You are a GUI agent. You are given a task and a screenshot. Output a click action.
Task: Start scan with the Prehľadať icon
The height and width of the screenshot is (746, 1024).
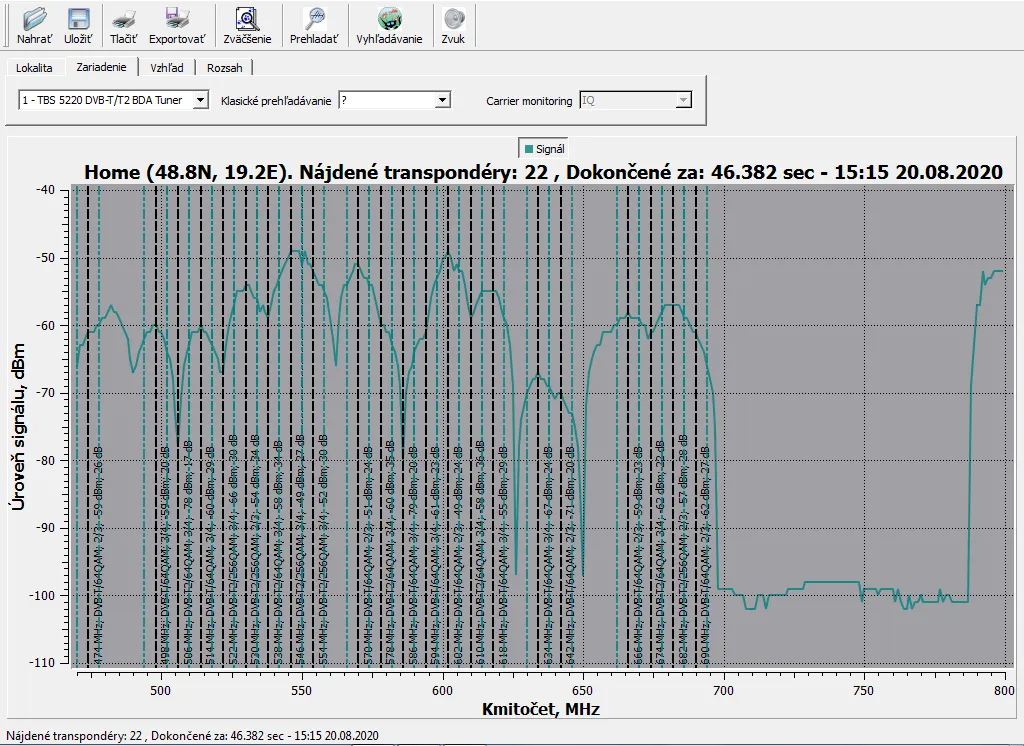(314, 20)
